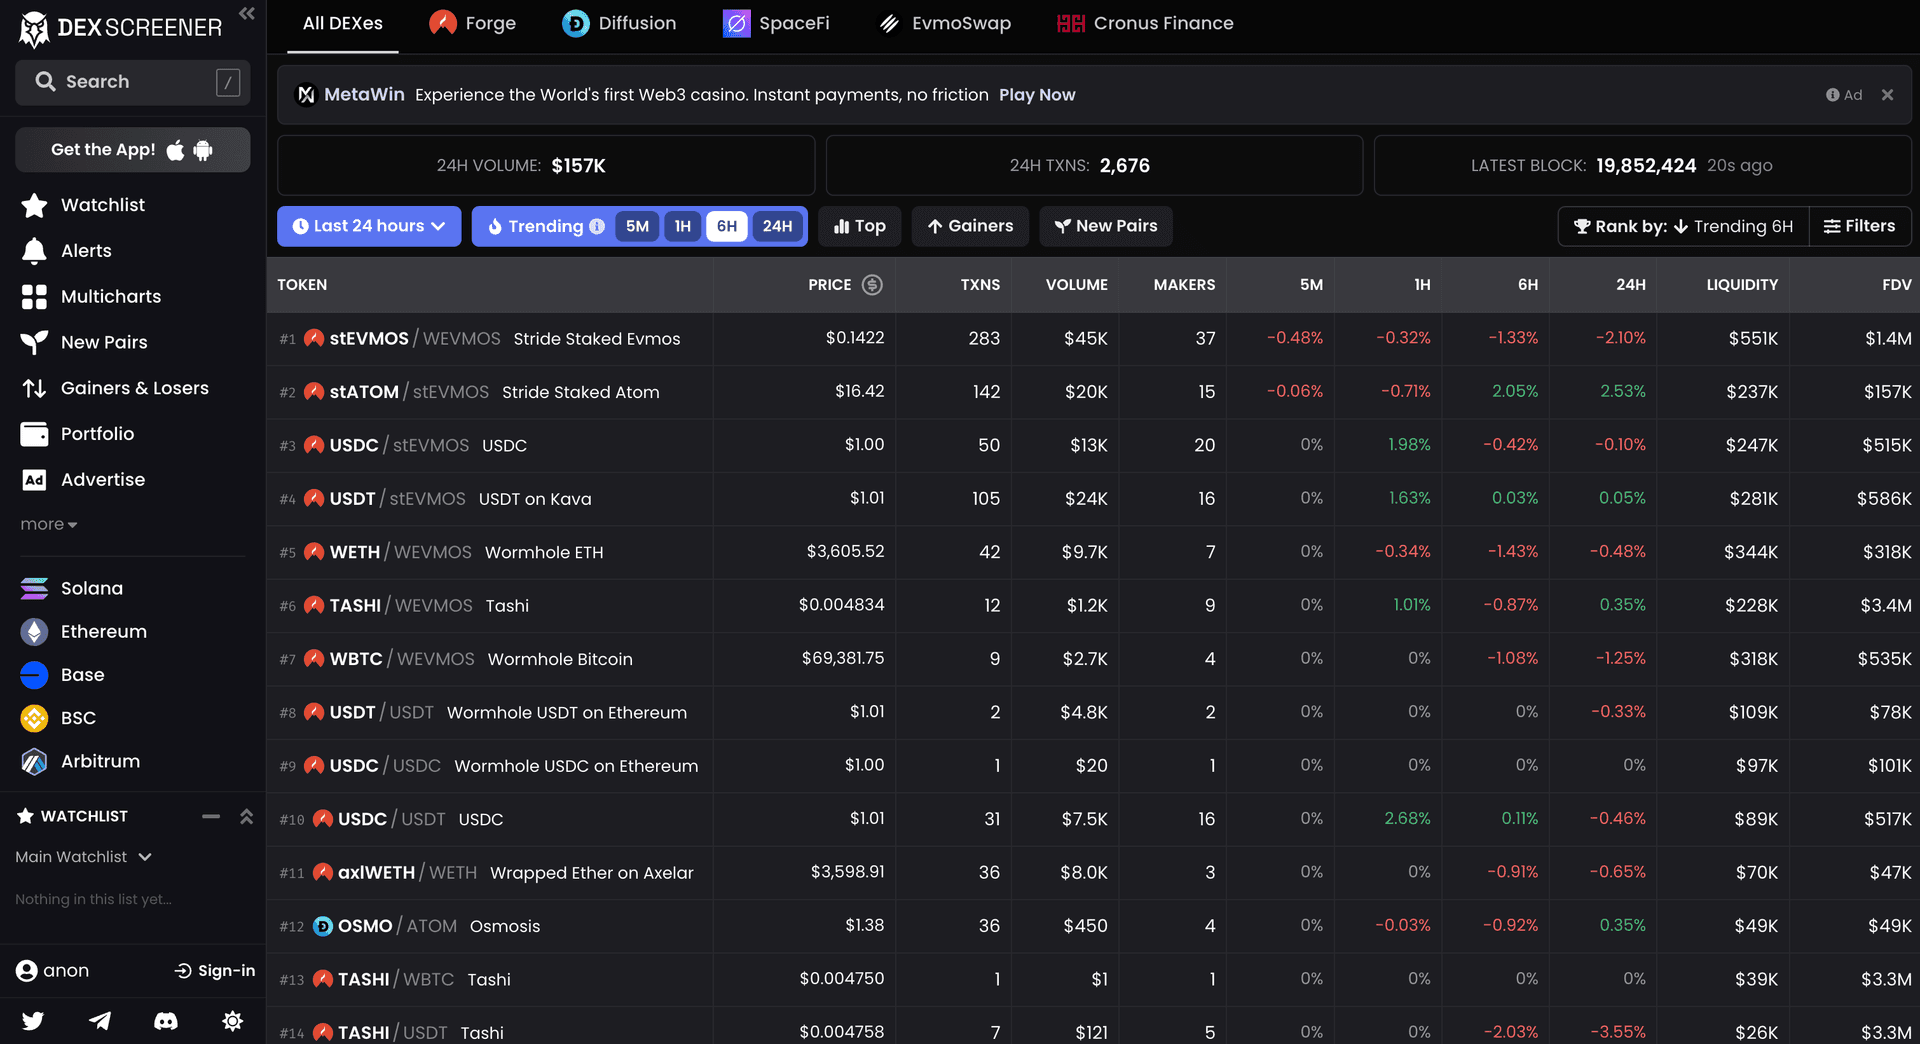Click the DEX Screener logo
The width and height of the screenshot is (1920, 1044).
click(x=120, y=28)
